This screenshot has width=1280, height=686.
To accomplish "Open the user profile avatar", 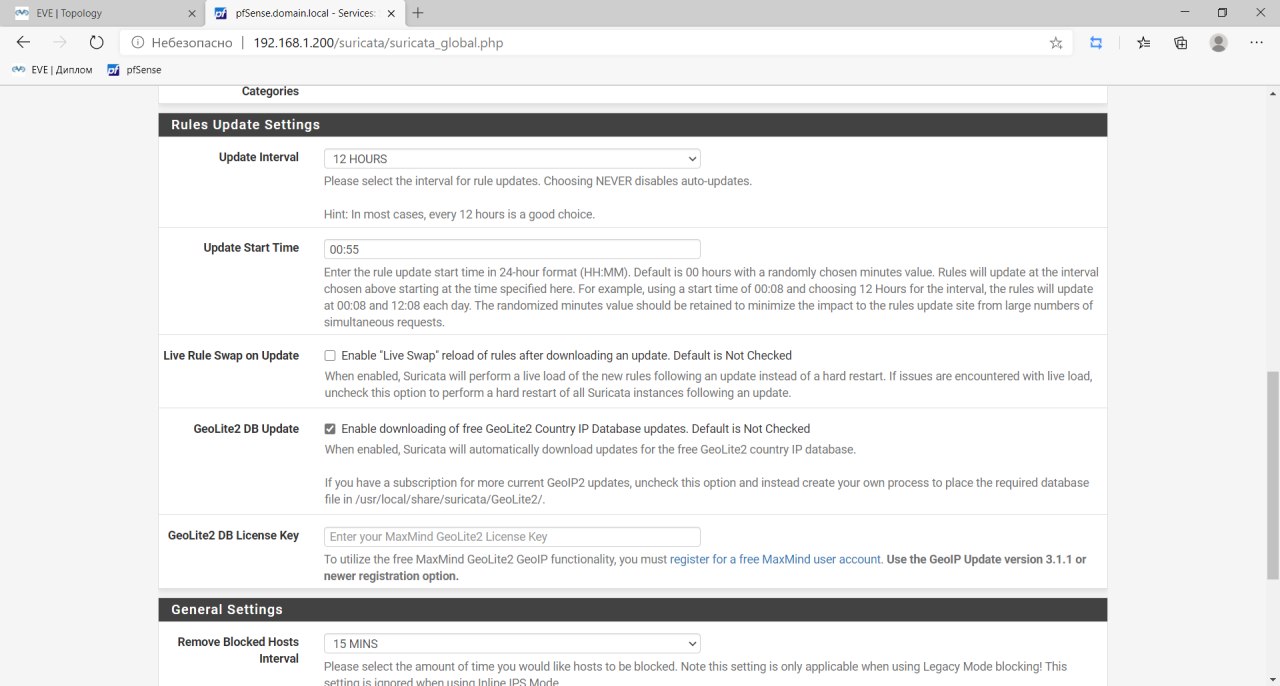I will pos(1218,43).
